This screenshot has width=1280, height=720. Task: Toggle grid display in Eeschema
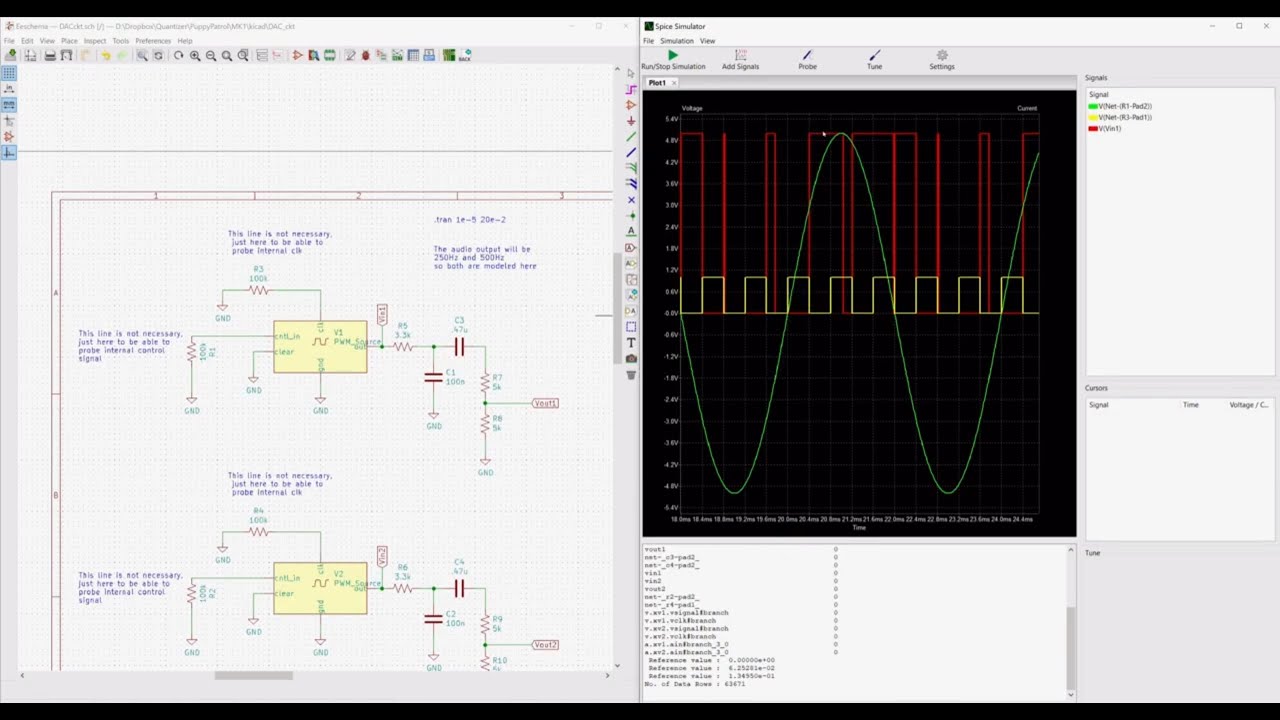[9, 73]
